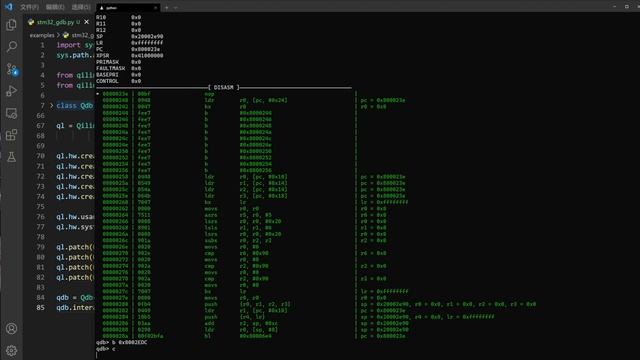The image size is (640, 360).
Task: Click the LR register value 0xffffffff
Action: (x=147, y=43)
